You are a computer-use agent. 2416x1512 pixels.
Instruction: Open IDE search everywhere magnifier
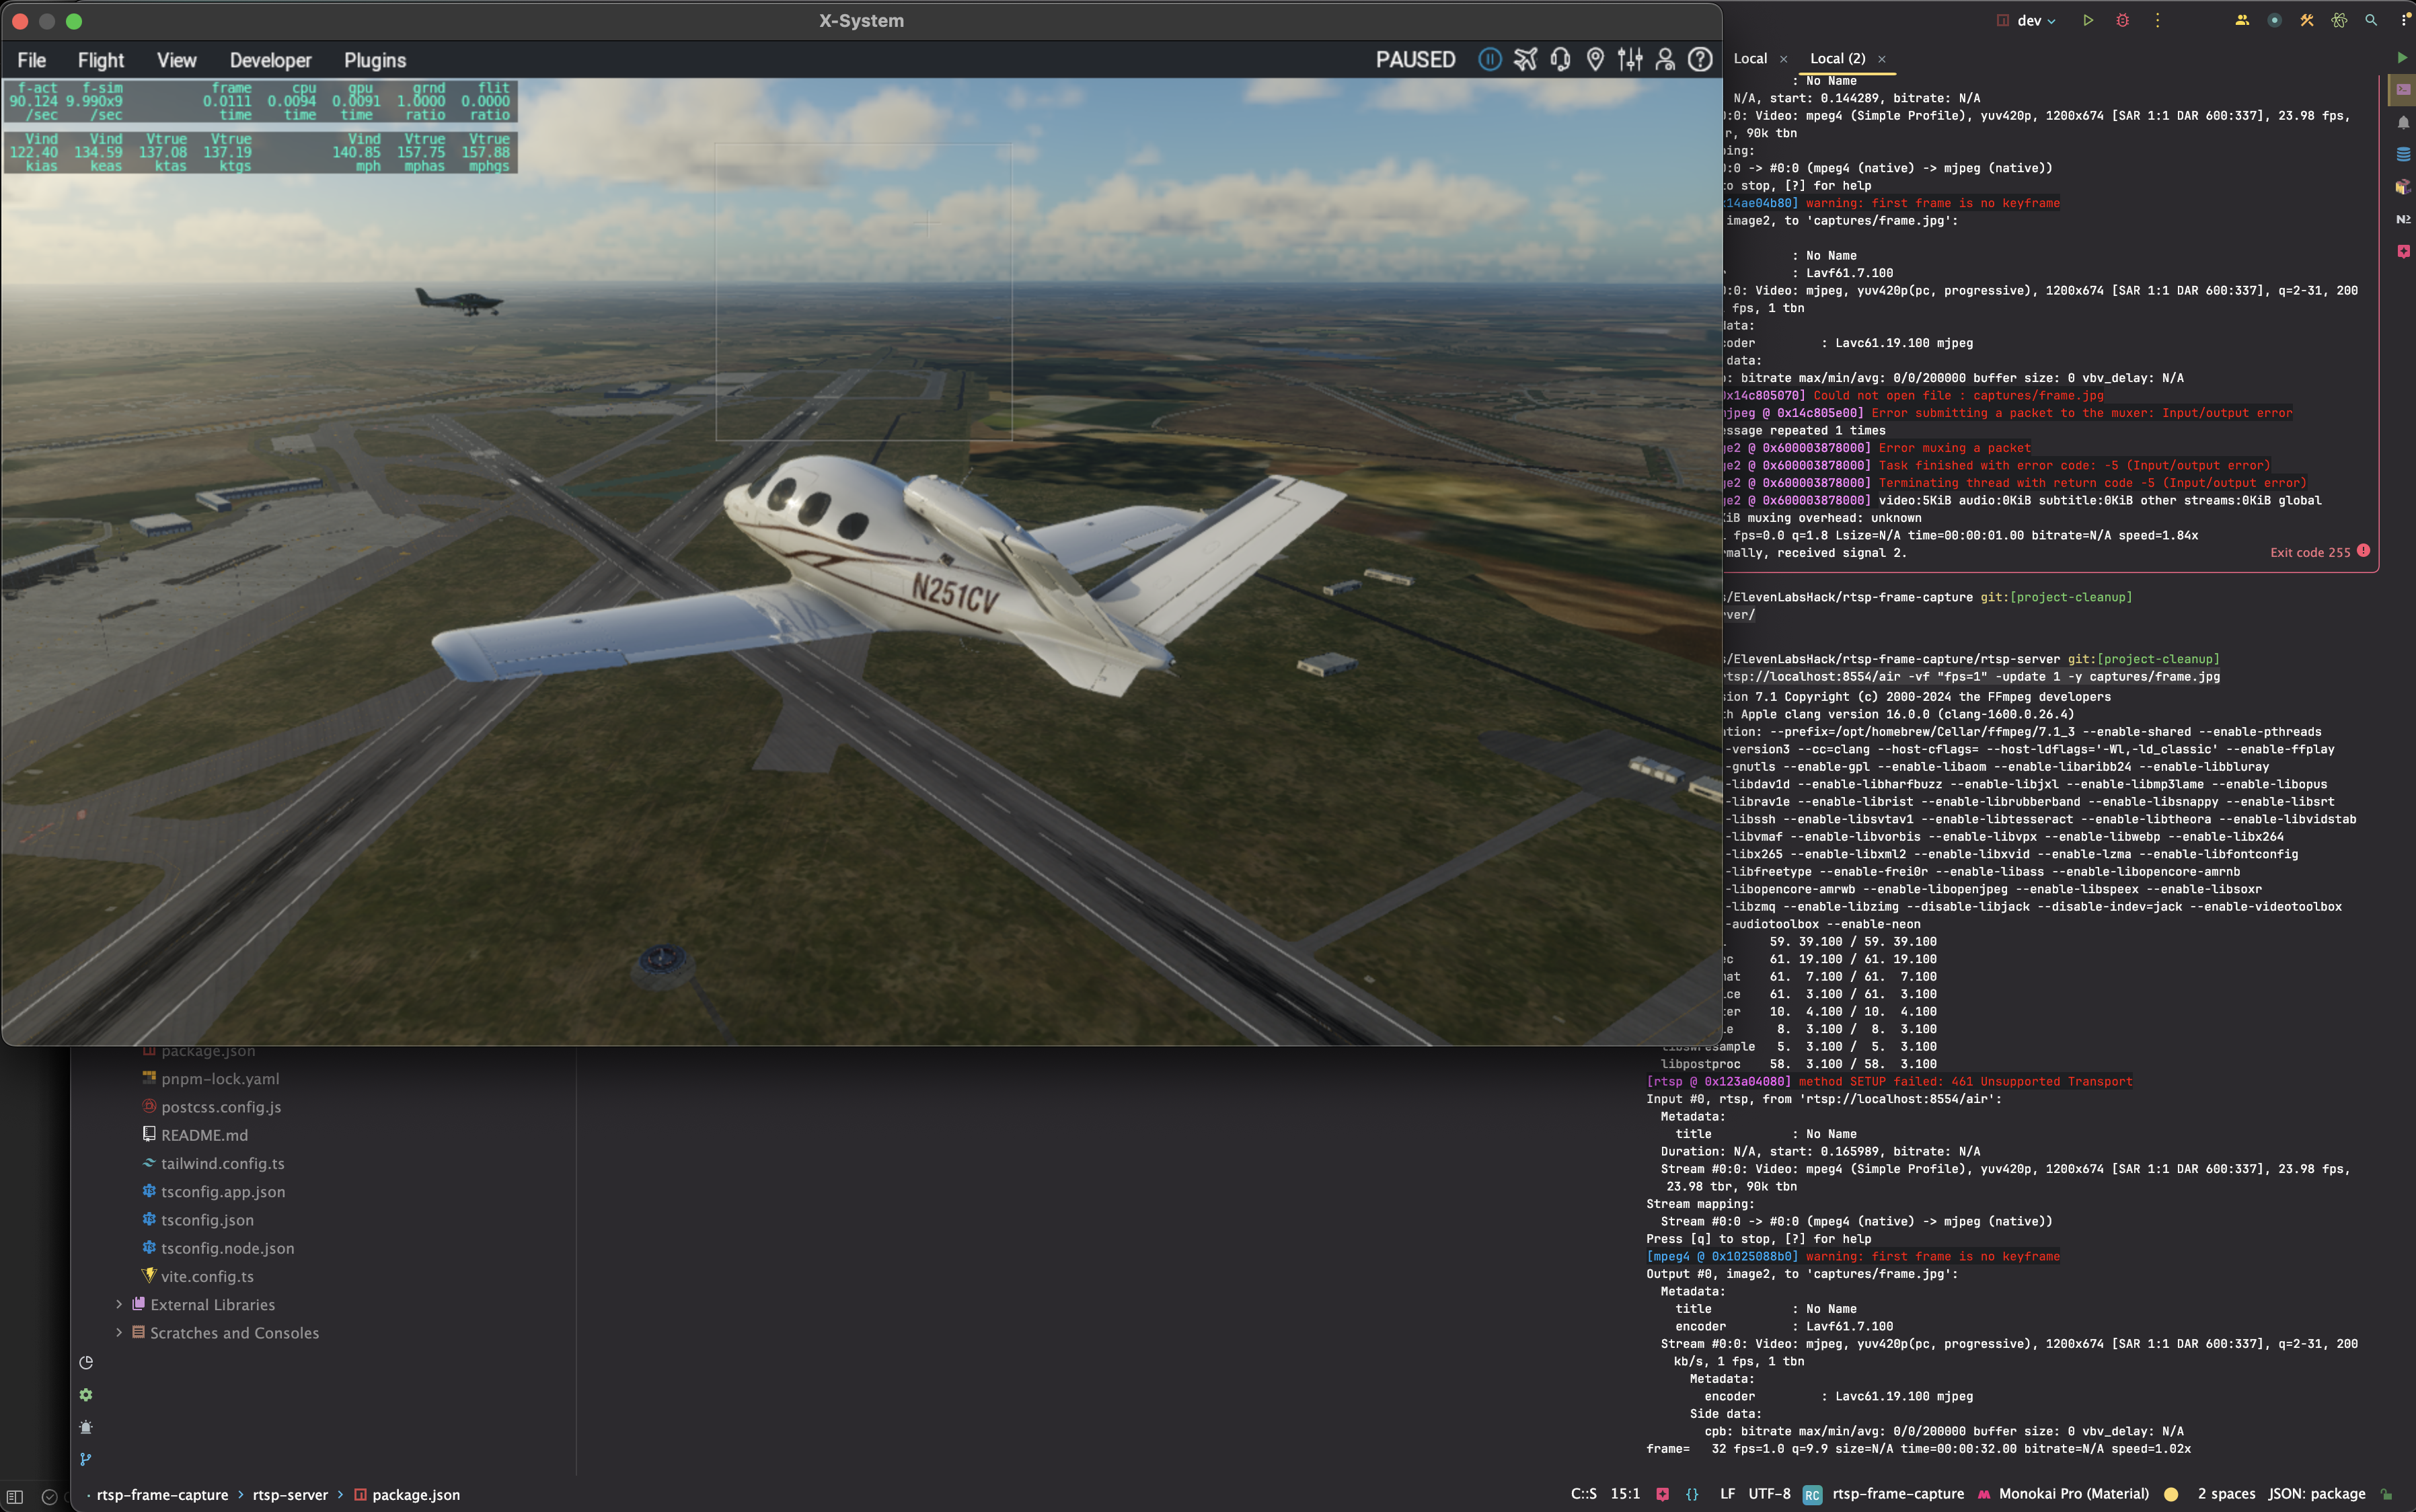2370,20
